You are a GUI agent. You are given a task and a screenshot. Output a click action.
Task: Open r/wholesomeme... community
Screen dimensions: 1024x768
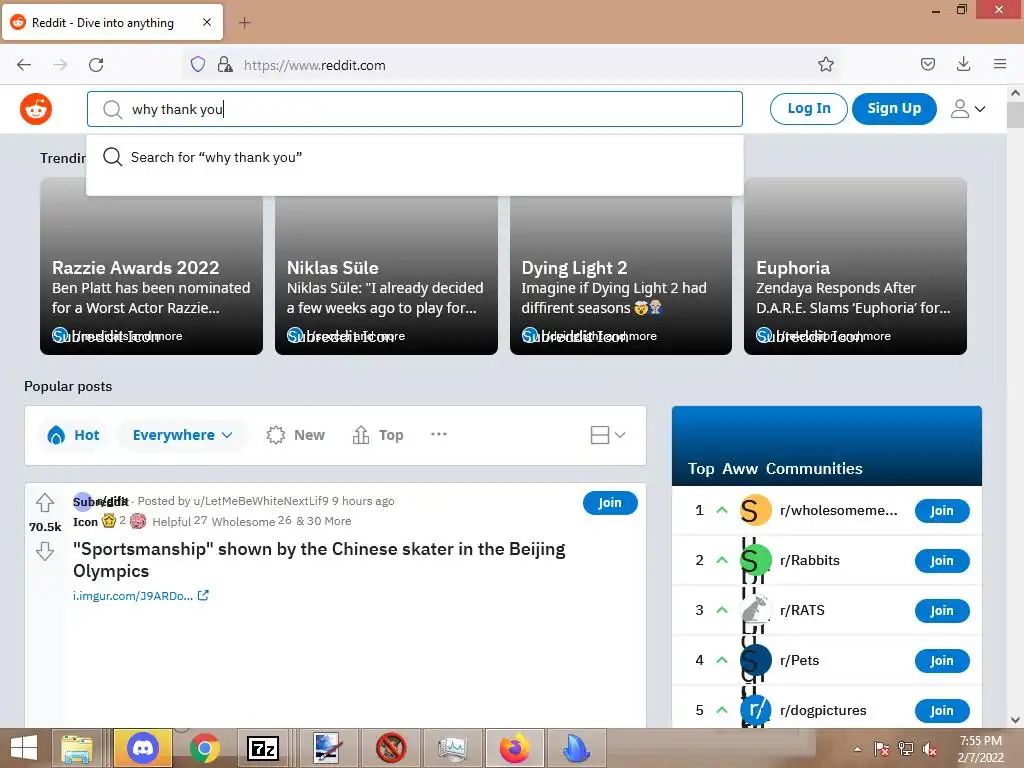838,511
